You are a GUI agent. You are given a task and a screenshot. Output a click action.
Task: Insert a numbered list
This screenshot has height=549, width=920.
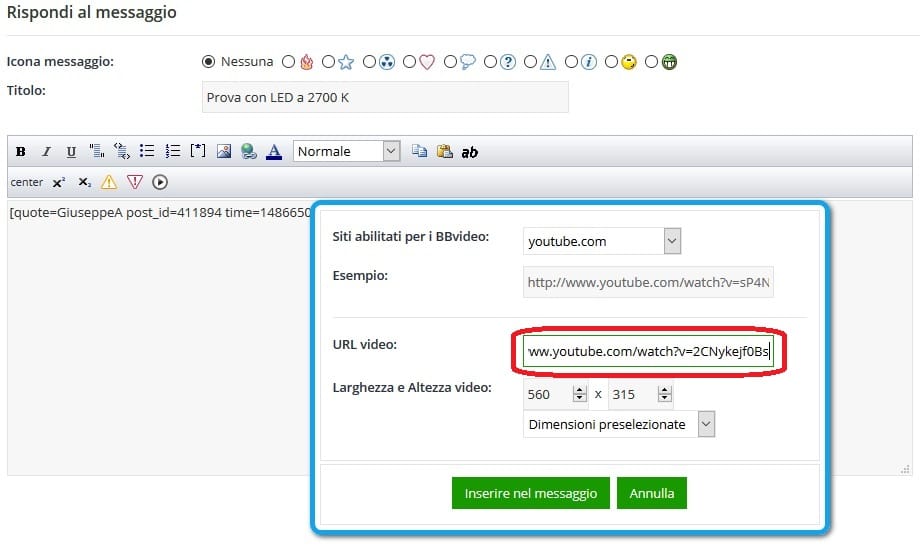(x=172, y=151)
